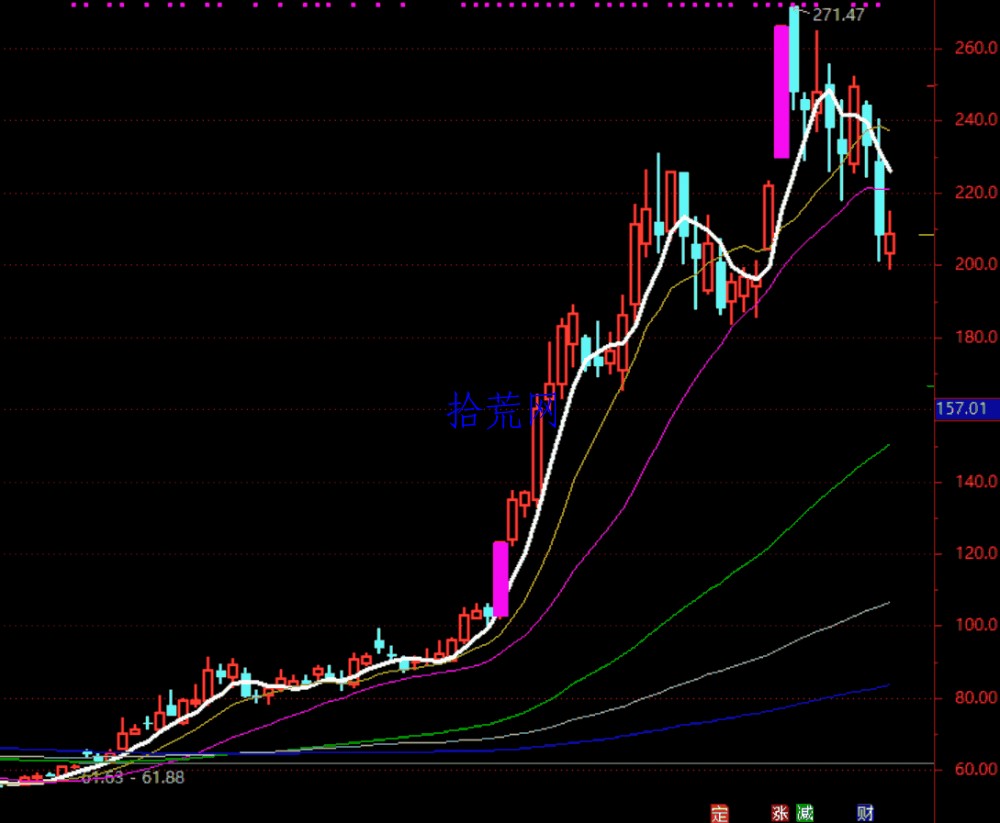This screenshot has height=823, width=1000.
Task: Open the red 涨 event marker
Action: click(x=780, y=813)
